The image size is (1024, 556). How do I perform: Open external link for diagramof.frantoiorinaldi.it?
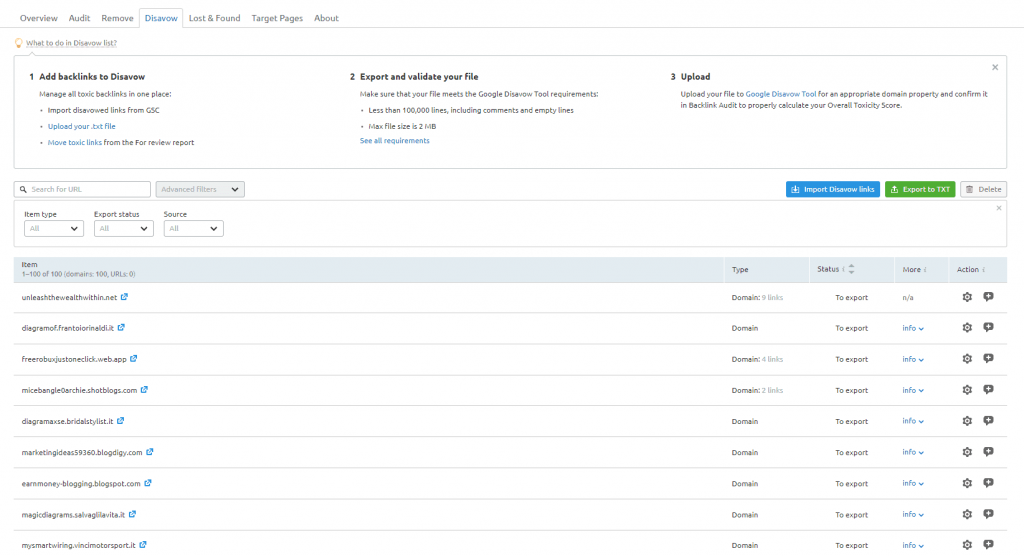121,327
